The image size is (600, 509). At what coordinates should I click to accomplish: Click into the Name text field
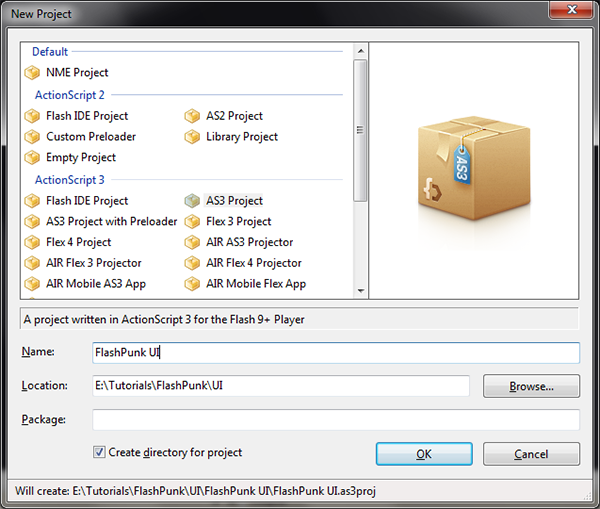pos(335,353)
